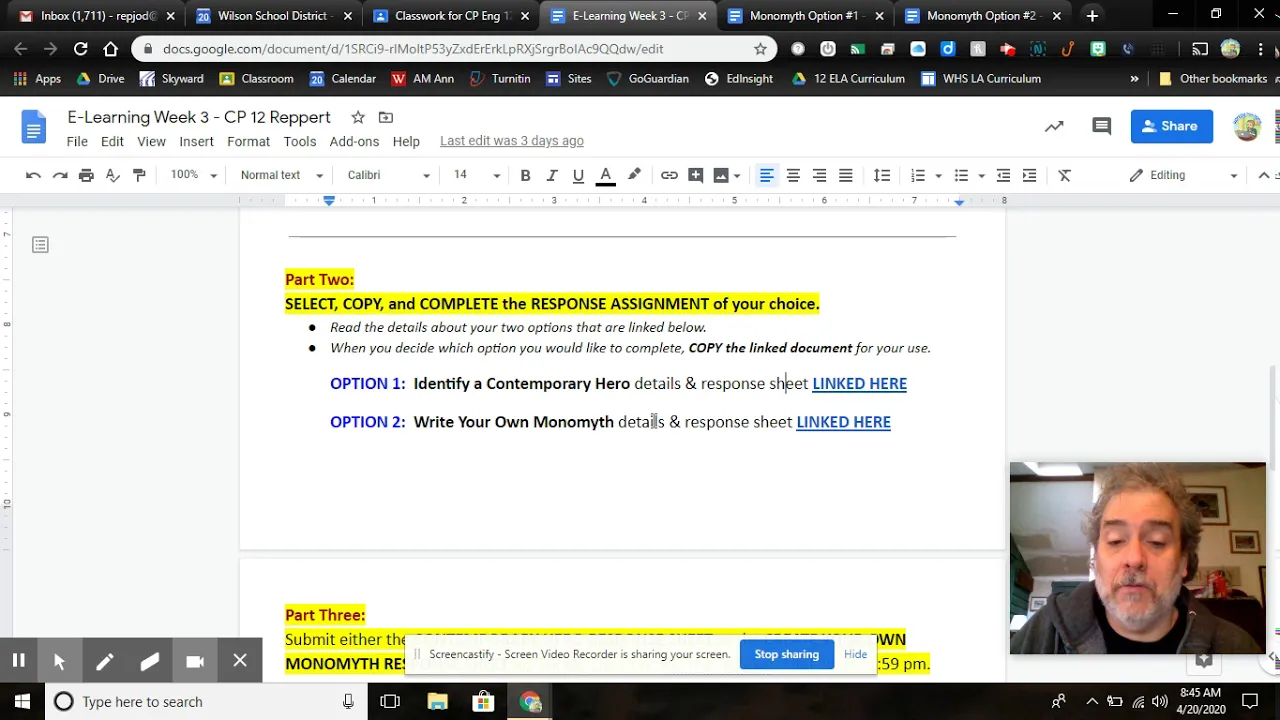This screenshot has height=720, width=1280.
Task: Toggle italic formatting
Action: (x=551, y=175)
